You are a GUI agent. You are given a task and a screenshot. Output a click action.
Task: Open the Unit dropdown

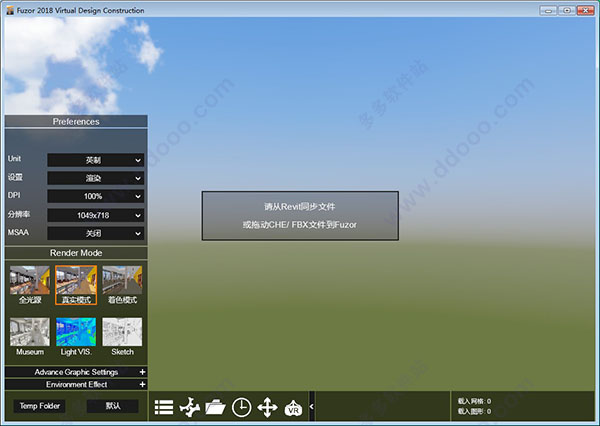[96, 160]
